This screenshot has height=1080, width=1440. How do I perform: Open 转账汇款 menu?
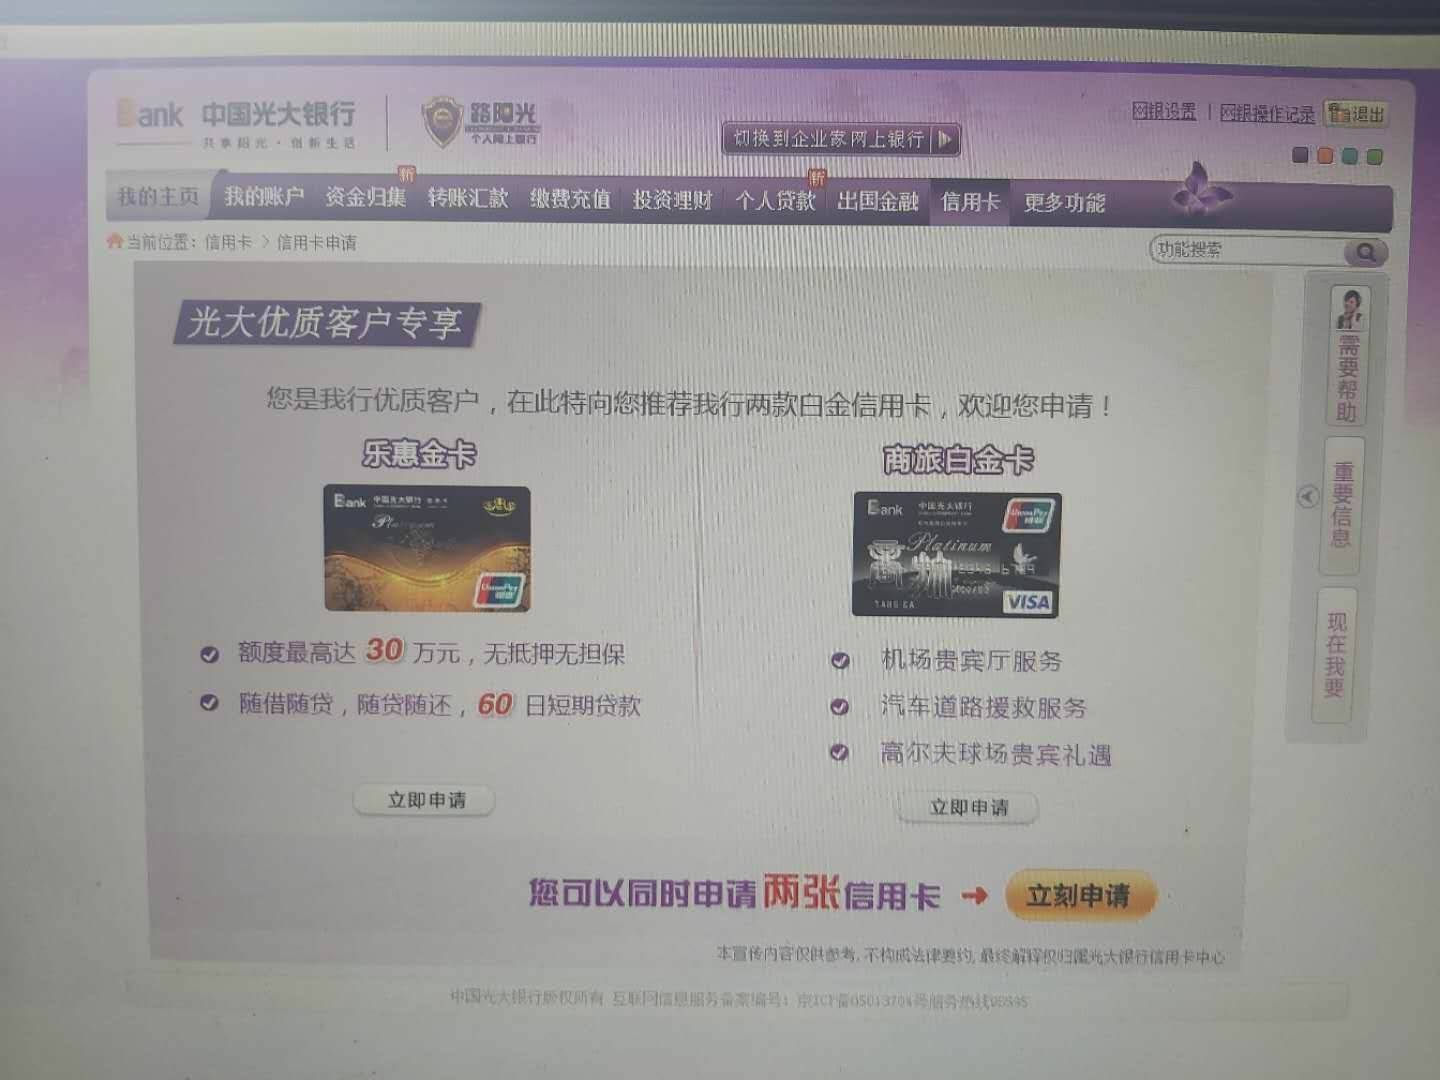[468, 198]
